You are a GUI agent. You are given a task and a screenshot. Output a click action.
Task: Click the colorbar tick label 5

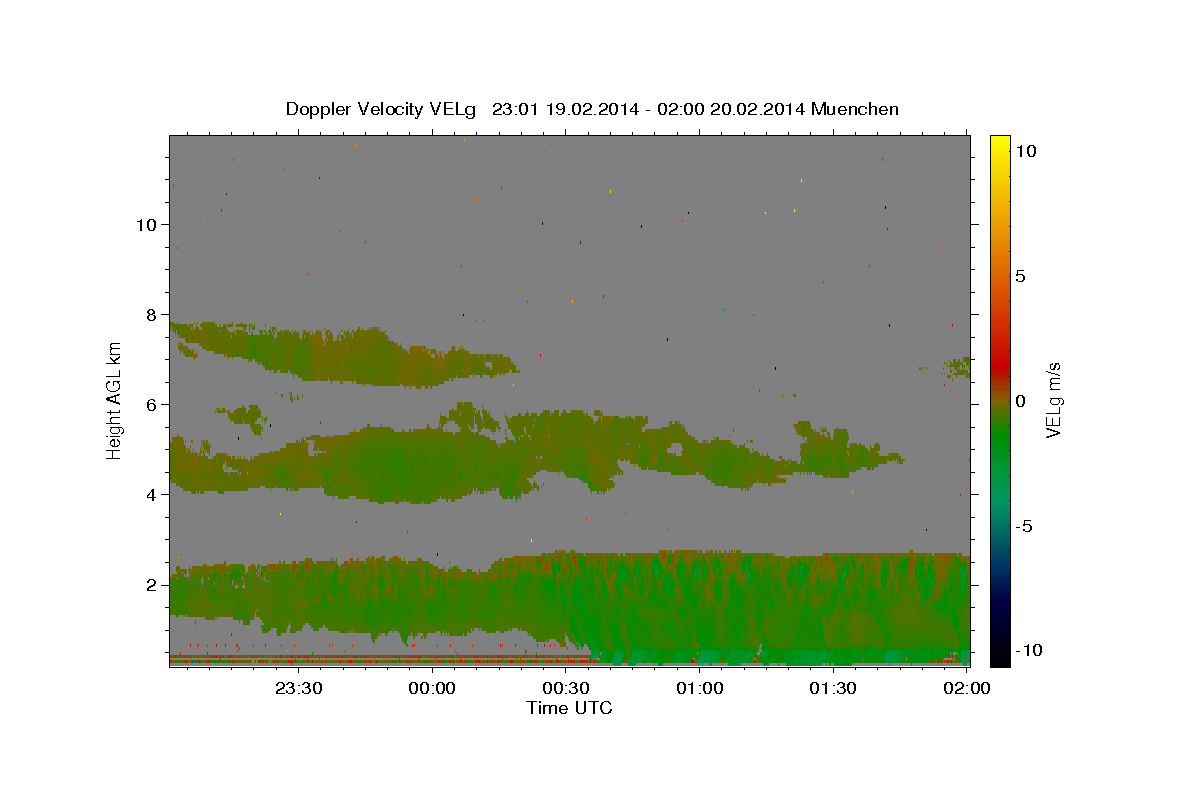[1020, 276]
